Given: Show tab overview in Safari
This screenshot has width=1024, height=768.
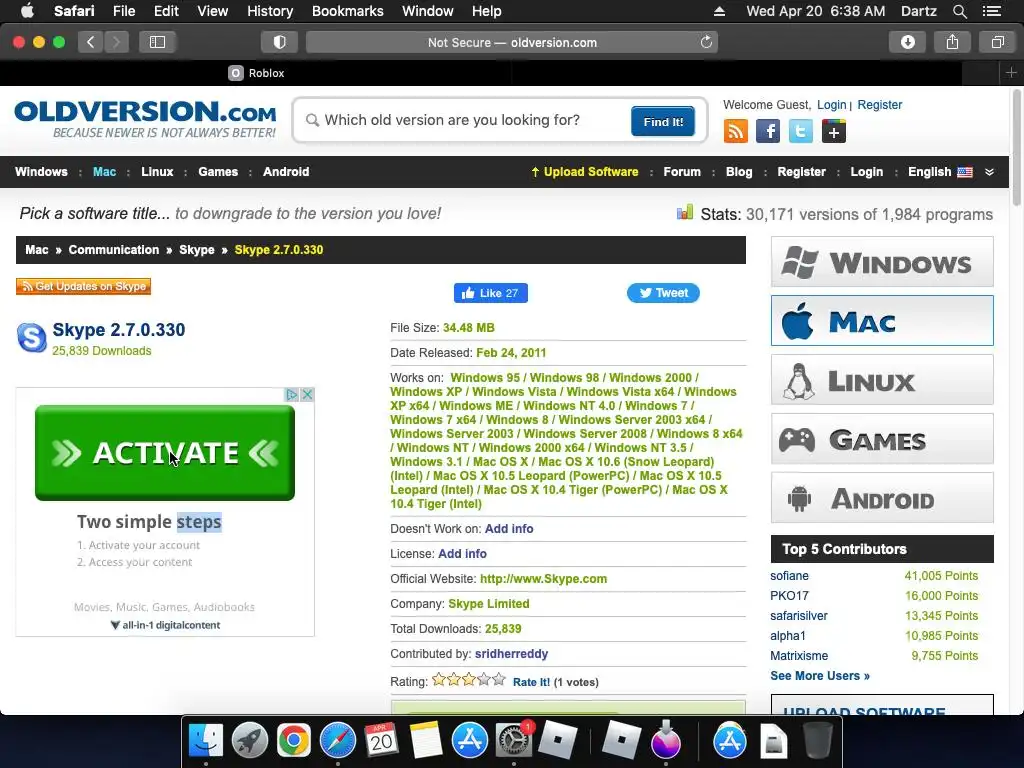Looking at the screenshot, I should pos(997,42).
